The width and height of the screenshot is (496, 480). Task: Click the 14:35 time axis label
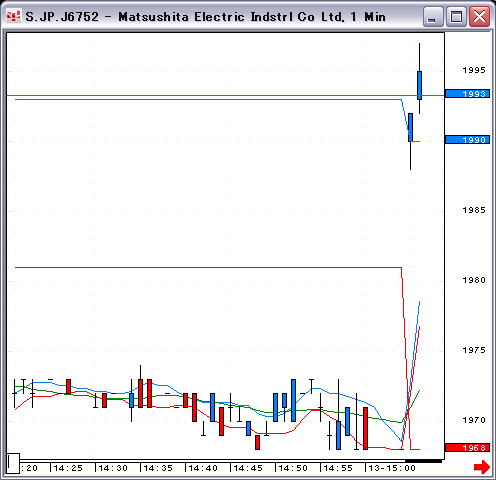point(158,468)
